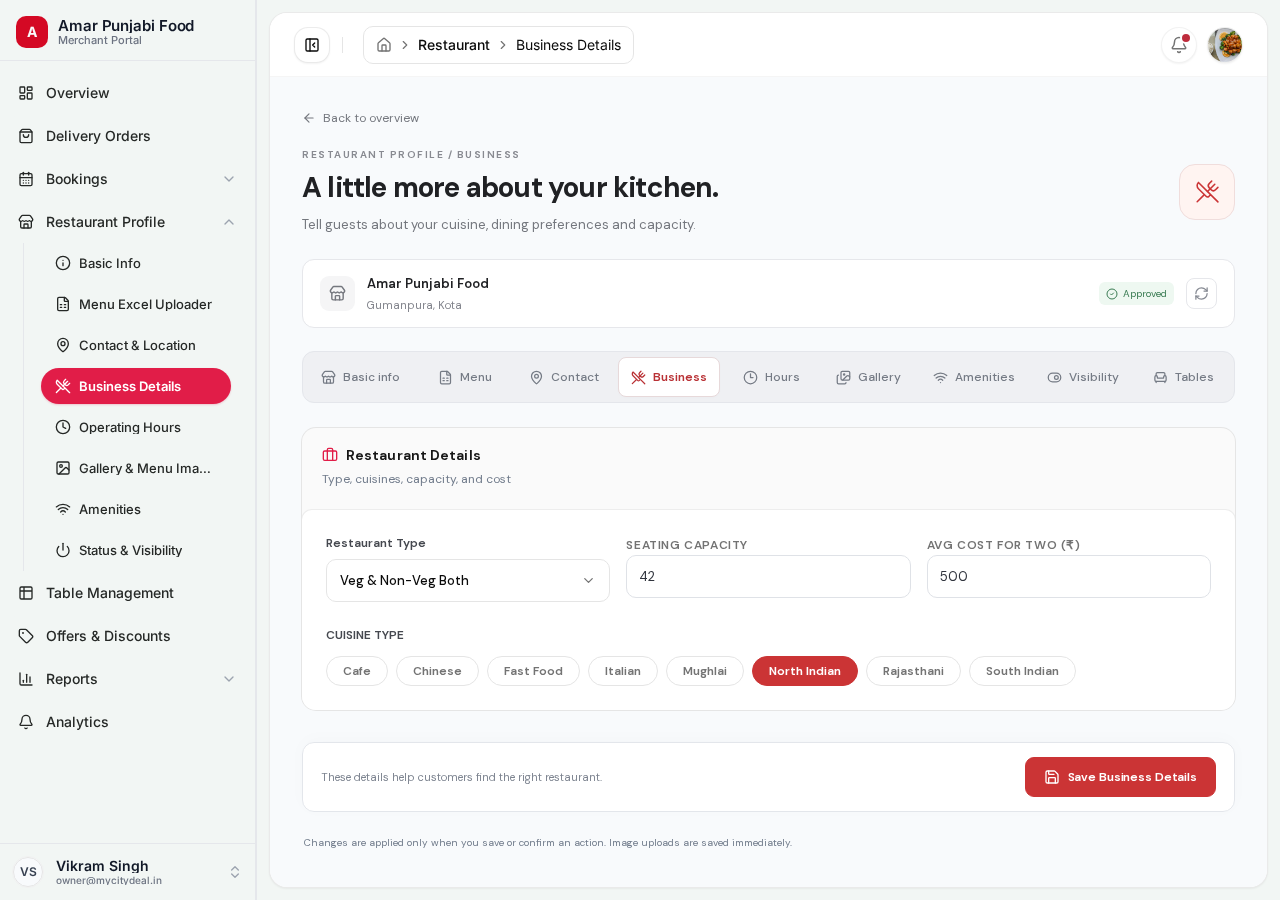This screenshot has width=1280, height=900.
Task: Toggle the Italian cuisine chip
Action: 623,671
